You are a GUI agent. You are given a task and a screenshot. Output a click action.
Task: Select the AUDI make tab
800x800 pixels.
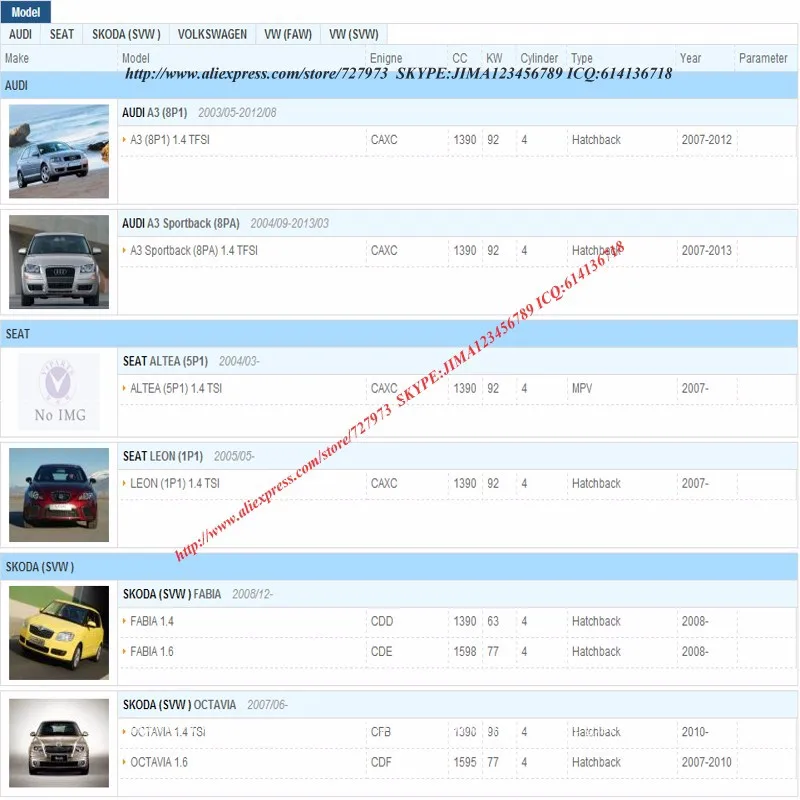(20, 34)
